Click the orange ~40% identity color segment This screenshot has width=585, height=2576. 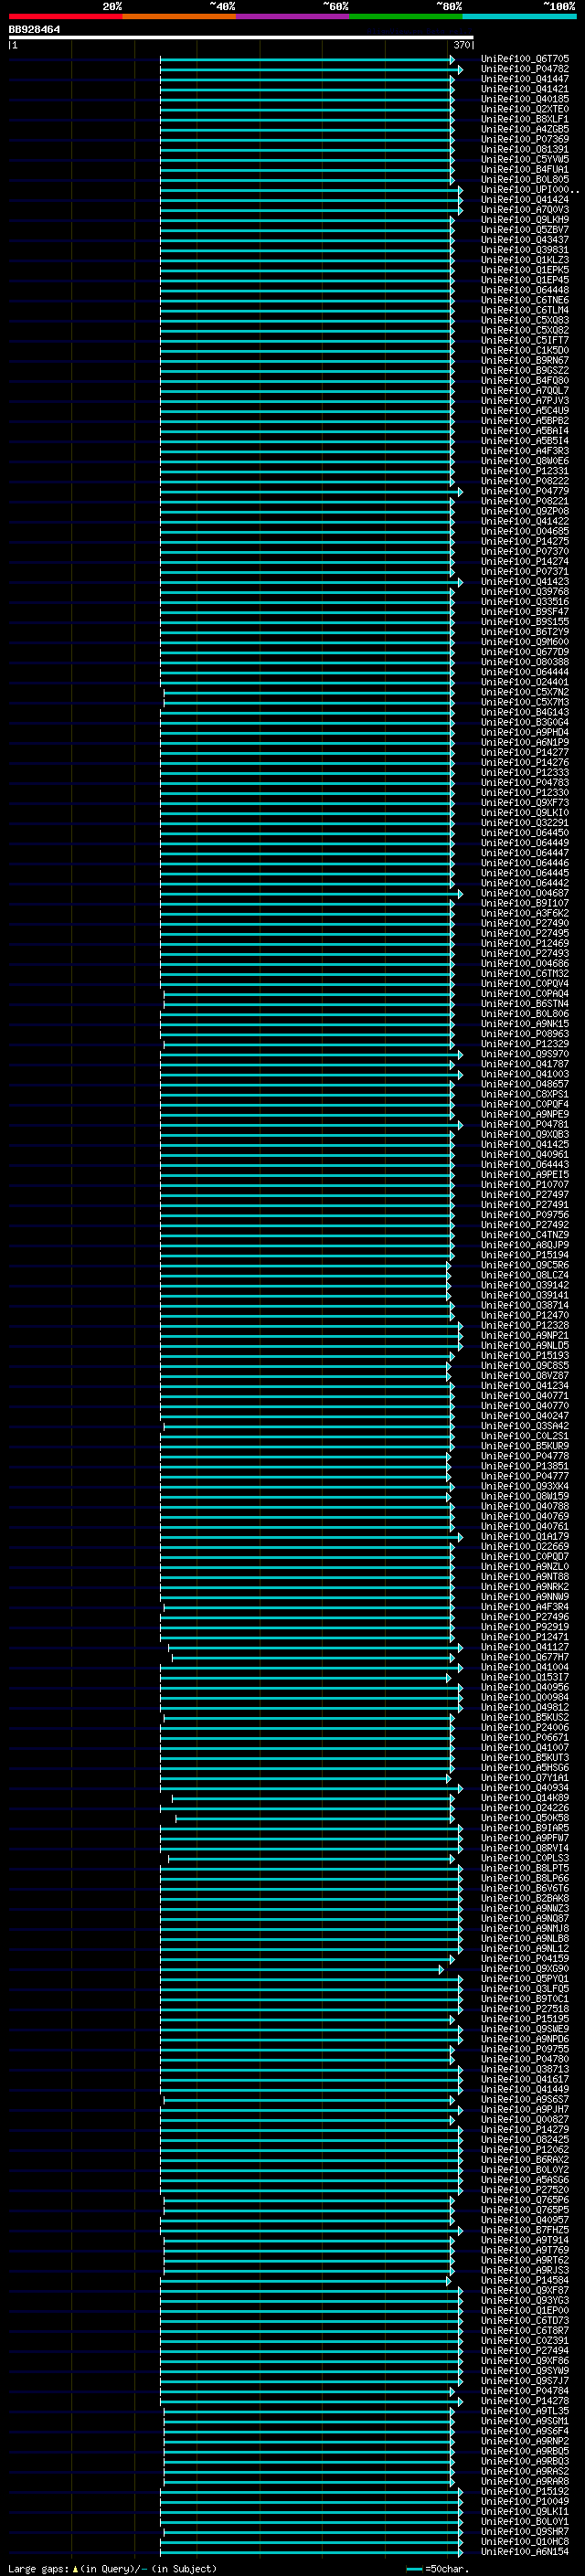click(x=179, y=17)
